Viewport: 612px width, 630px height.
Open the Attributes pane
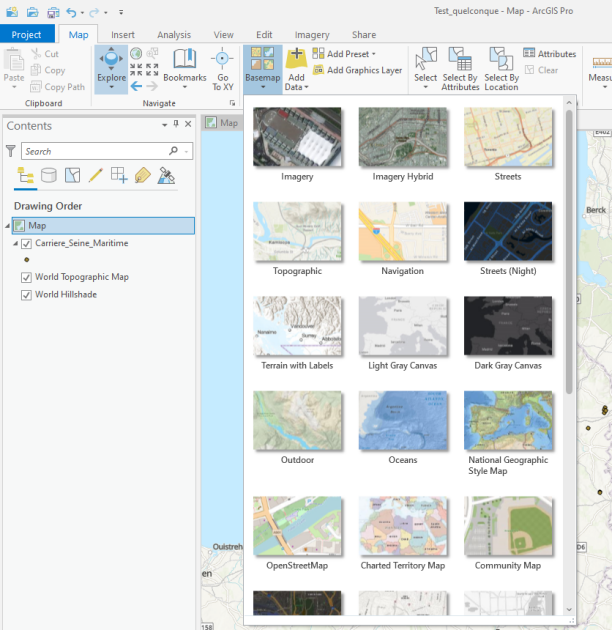point(550,53)
